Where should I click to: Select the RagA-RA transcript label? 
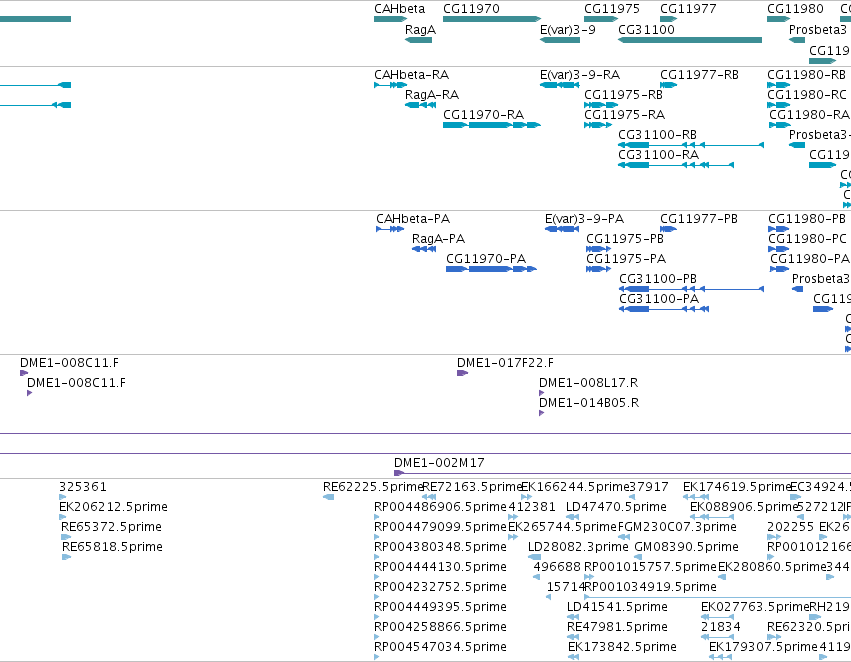[432, 95]
